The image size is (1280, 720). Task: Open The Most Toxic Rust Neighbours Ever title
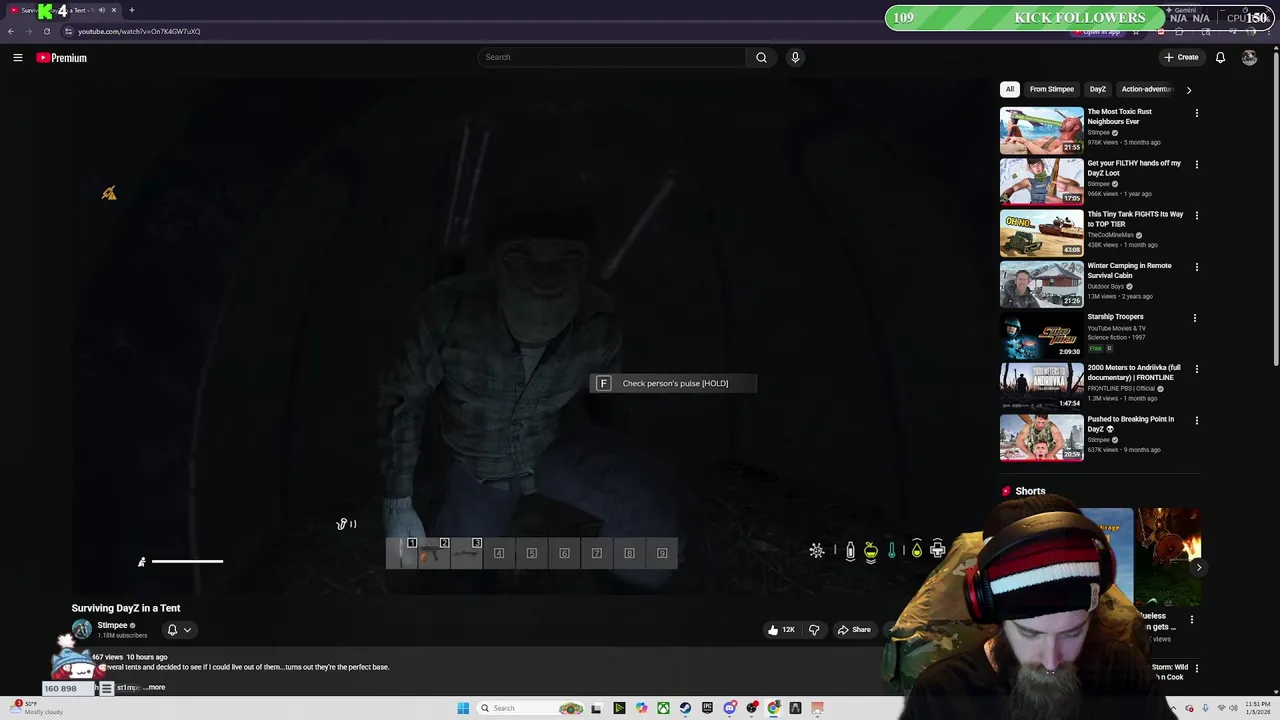point(1120,116)
